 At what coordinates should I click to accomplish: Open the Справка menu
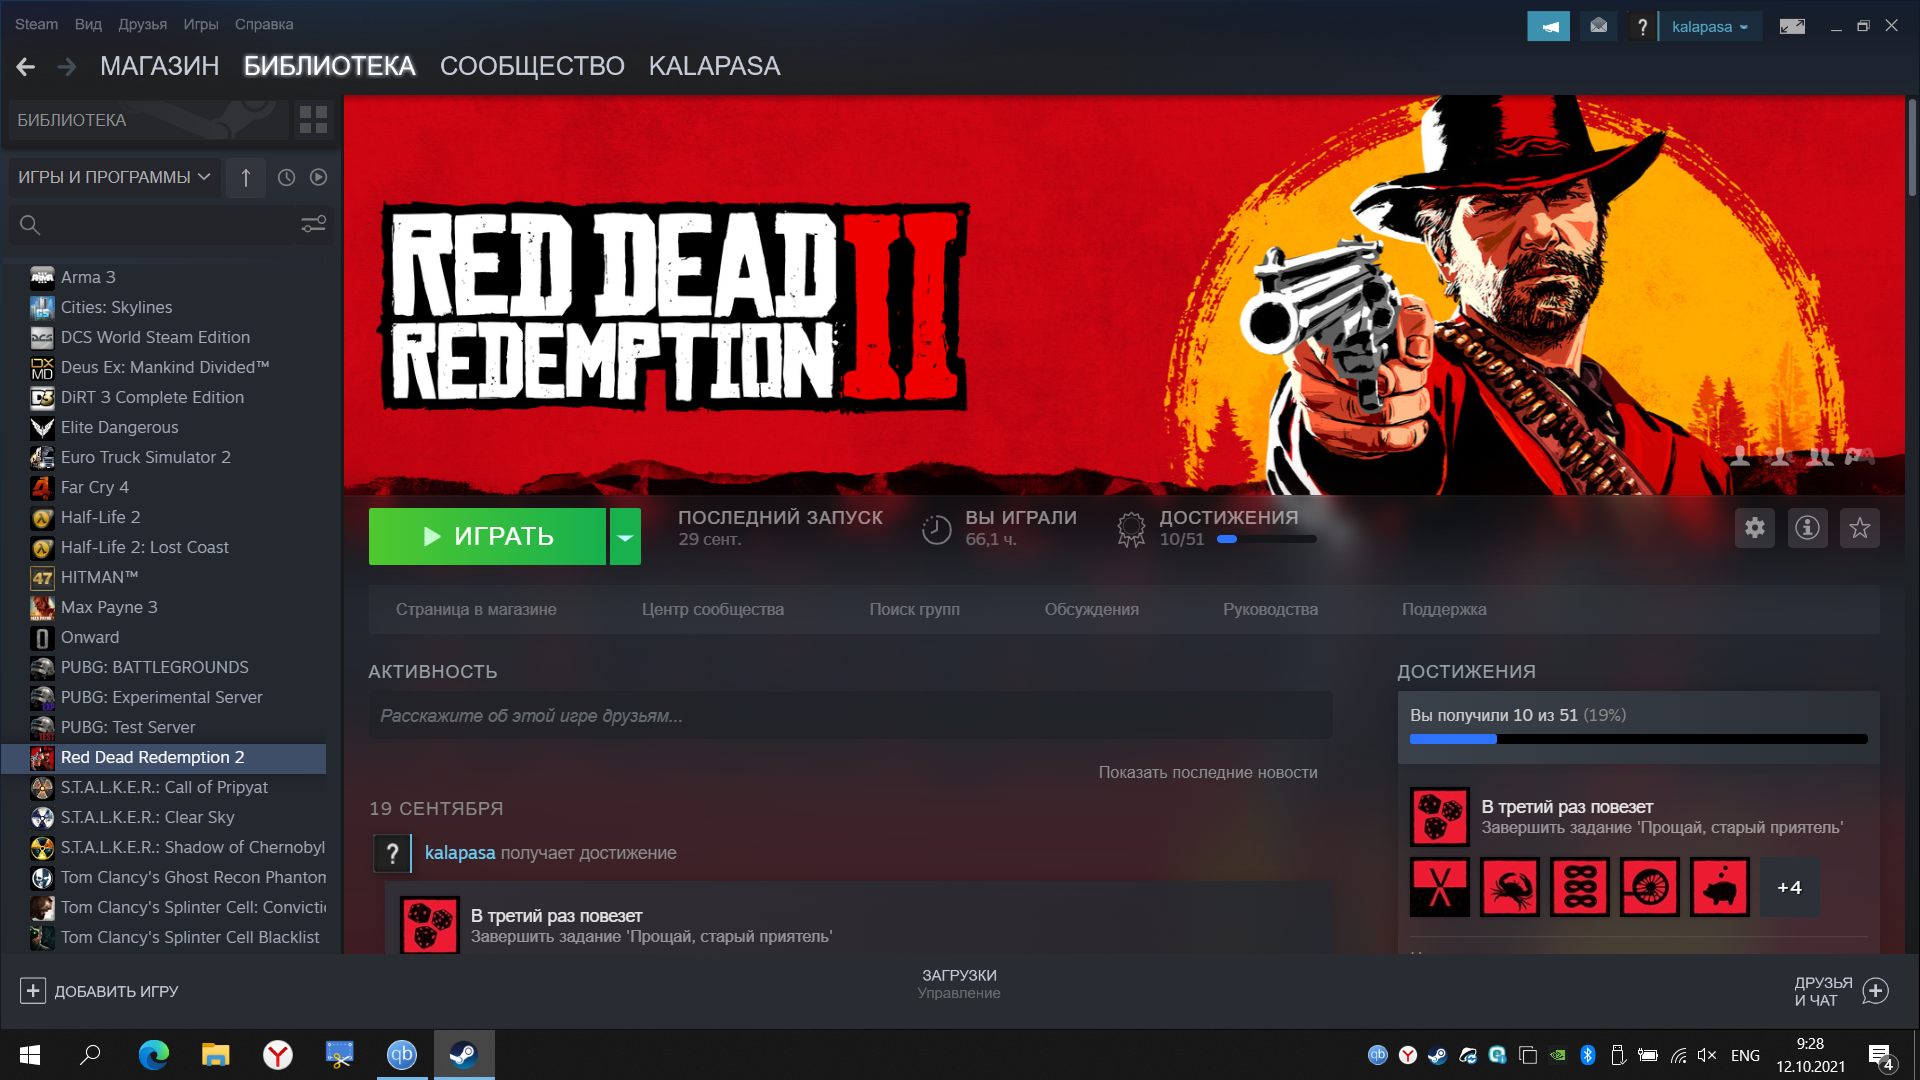coord(264,24)
